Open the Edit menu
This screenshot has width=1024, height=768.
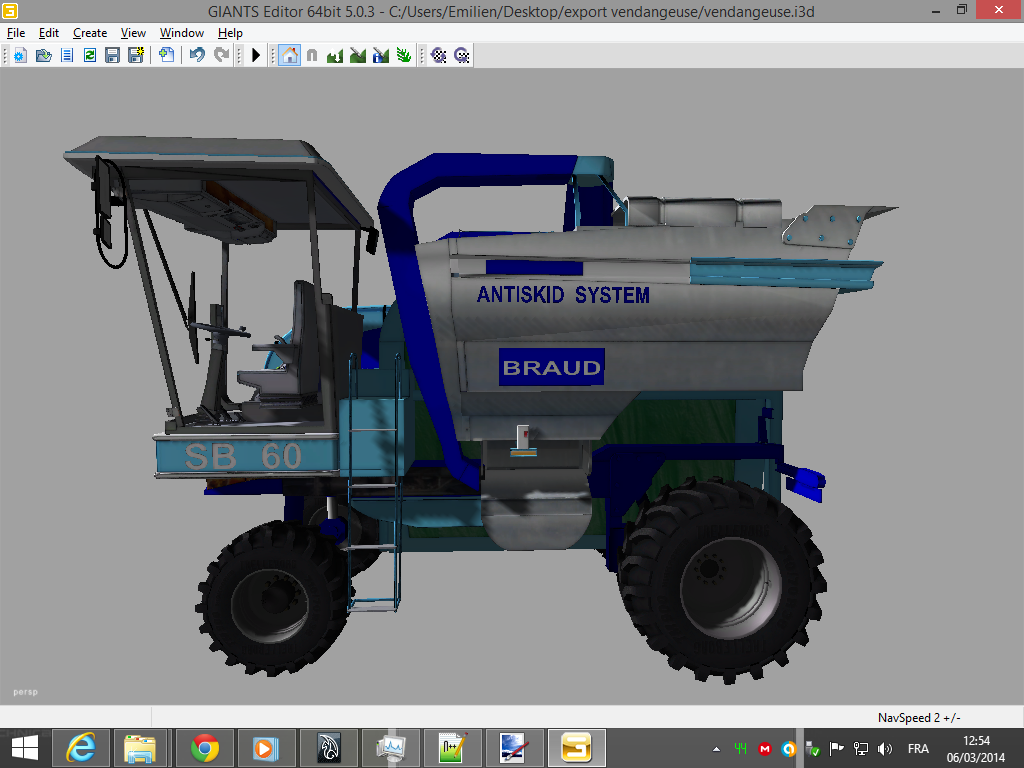point(49,33)
